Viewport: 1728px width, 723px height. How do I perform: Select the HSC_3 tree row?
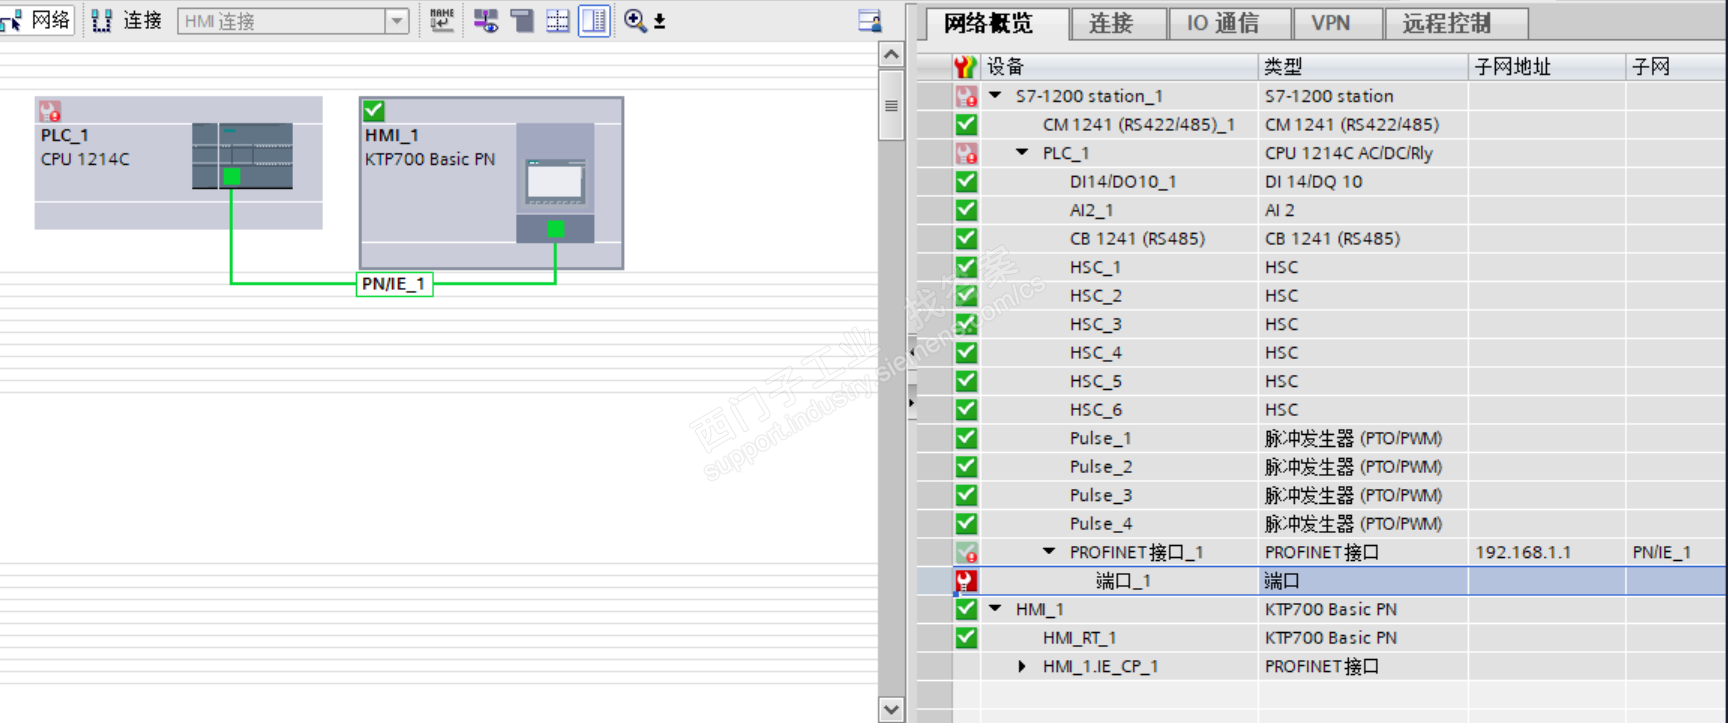(1095, 324)
